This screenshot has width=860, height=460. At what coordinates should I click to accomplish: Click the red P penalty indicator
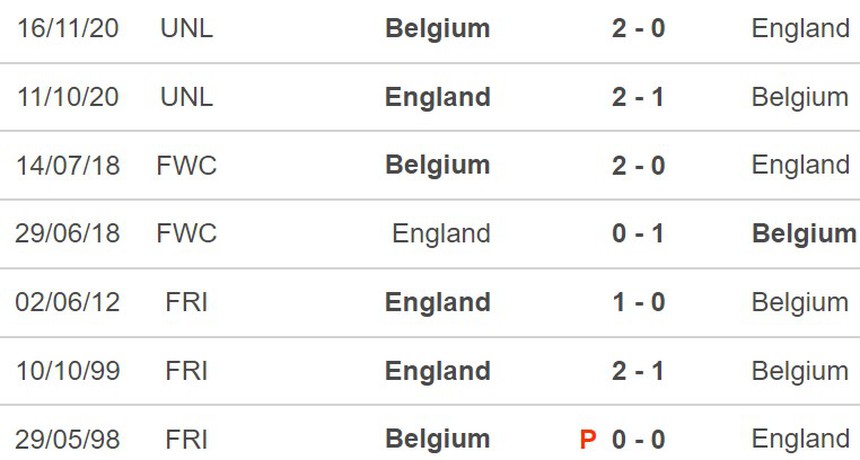(x=588, y=439)
